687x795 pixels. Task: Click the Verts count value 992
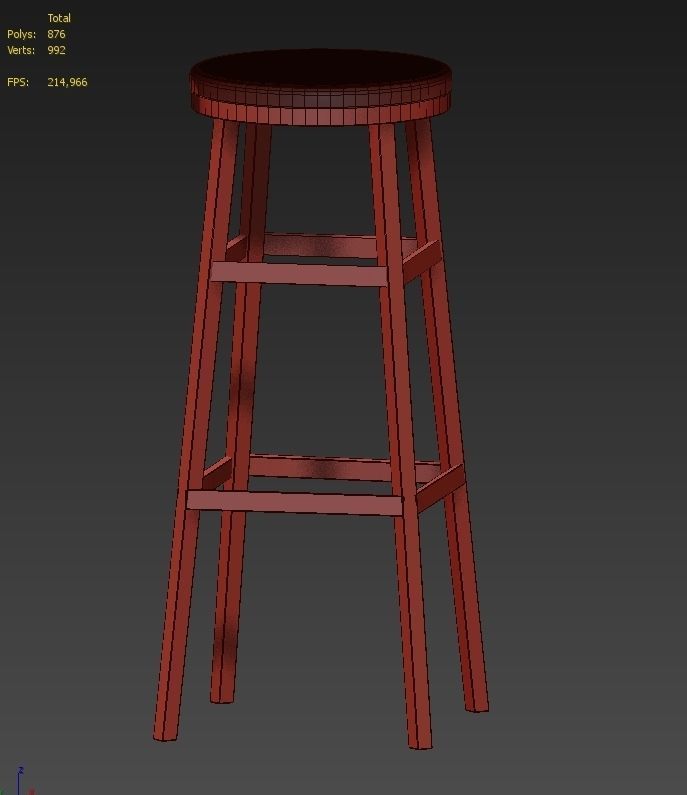coord(56,50)
